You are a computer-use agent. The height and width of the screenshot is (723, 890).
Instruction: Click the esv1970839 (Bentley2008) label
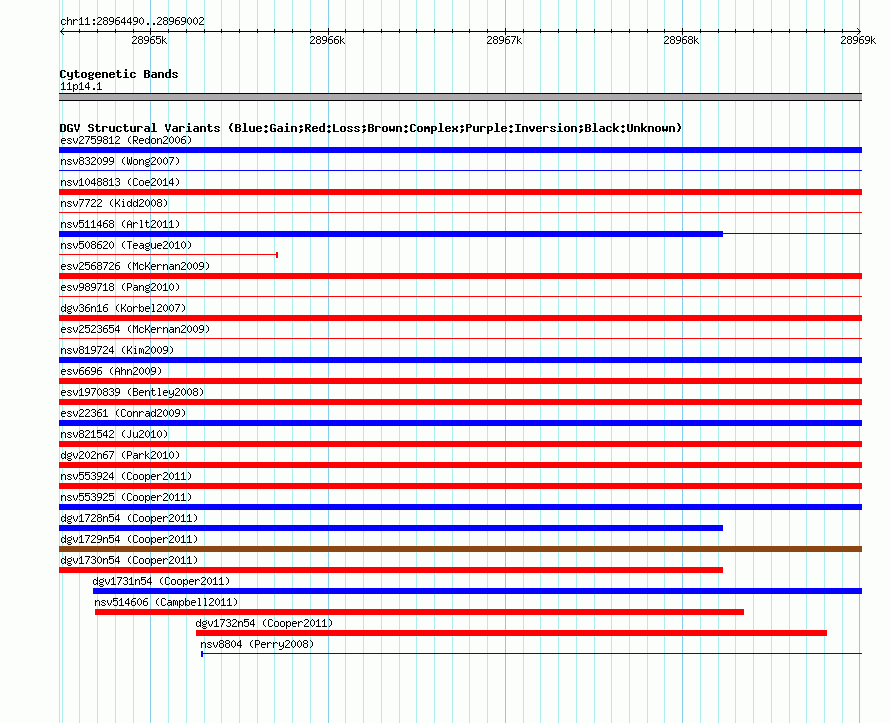pyautogui.click(x=132, y=392)
